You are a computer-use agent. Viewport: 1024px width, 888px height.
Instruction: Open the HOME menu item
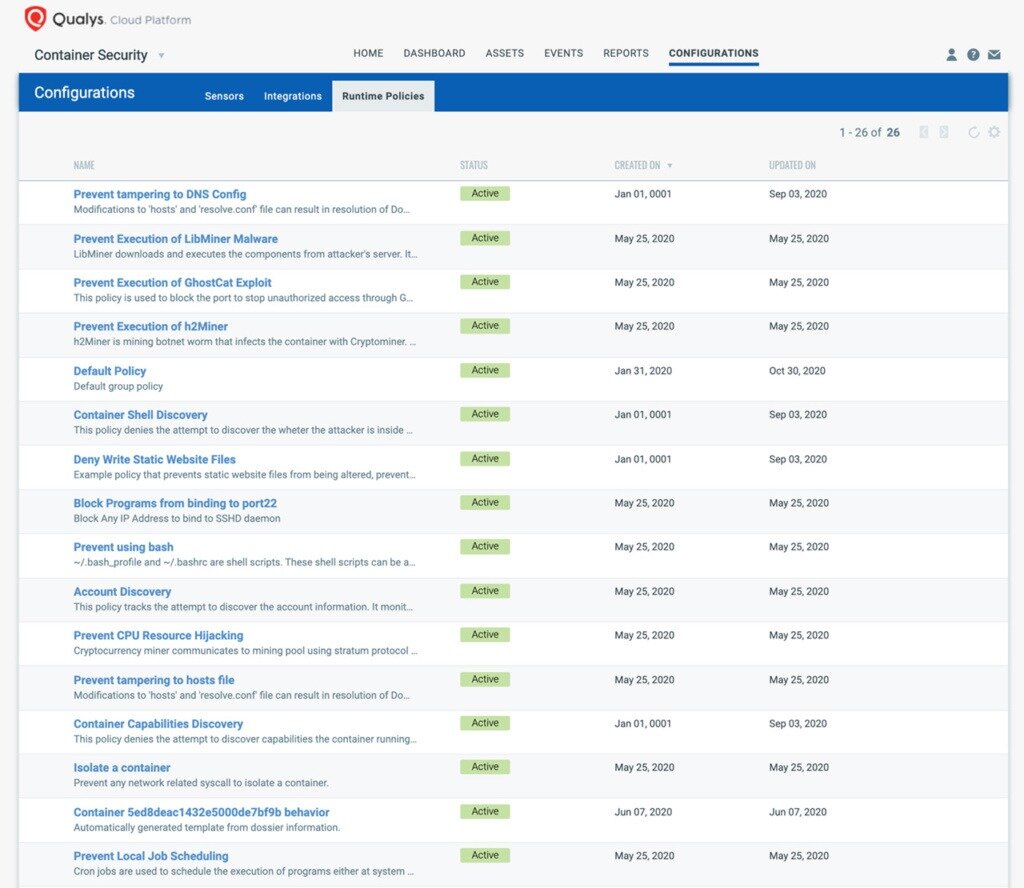(368, 53)
